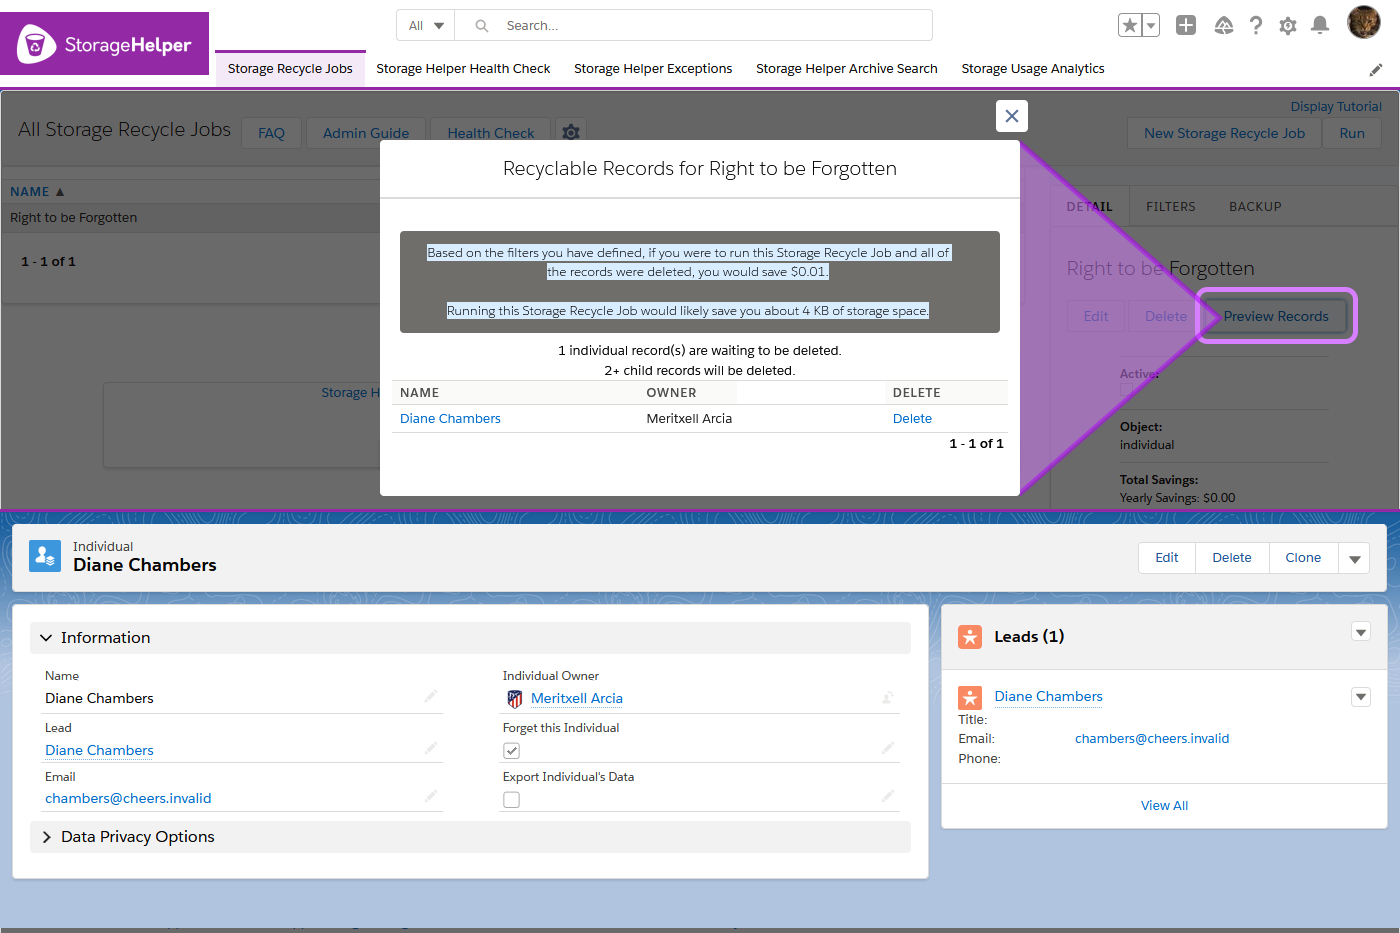Click the search magnifier icon
The width and height of the screenshot is (1400, 933).
(x=482, y=26)
